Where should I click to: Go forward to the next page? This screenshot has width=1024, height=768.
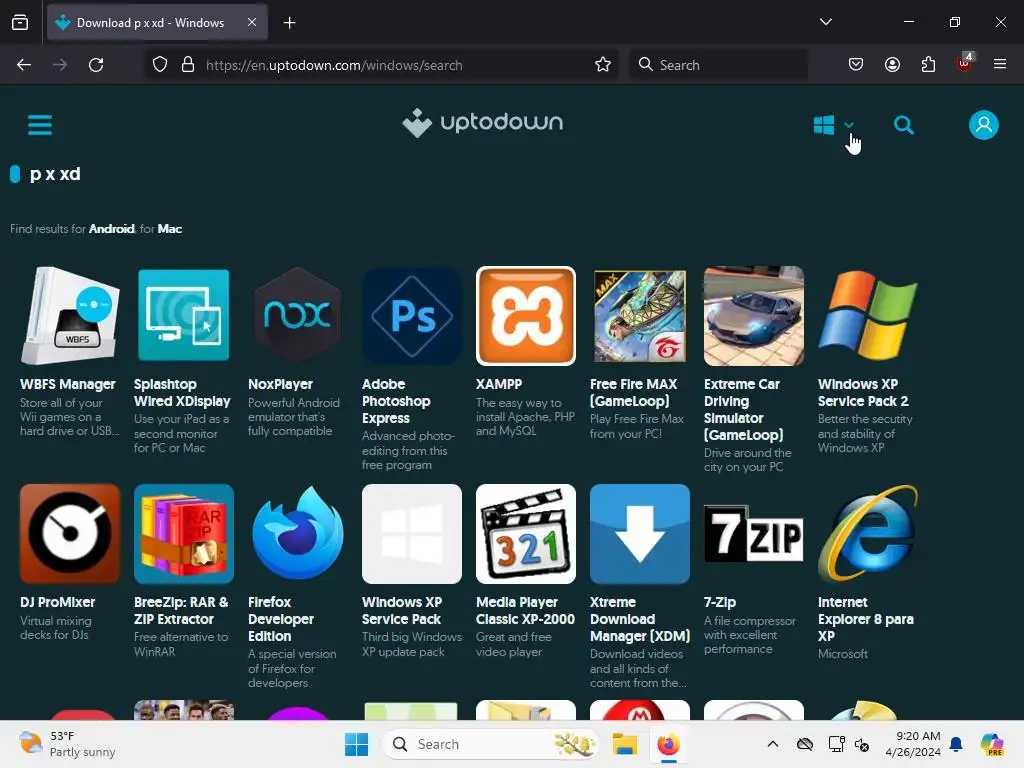60,65
